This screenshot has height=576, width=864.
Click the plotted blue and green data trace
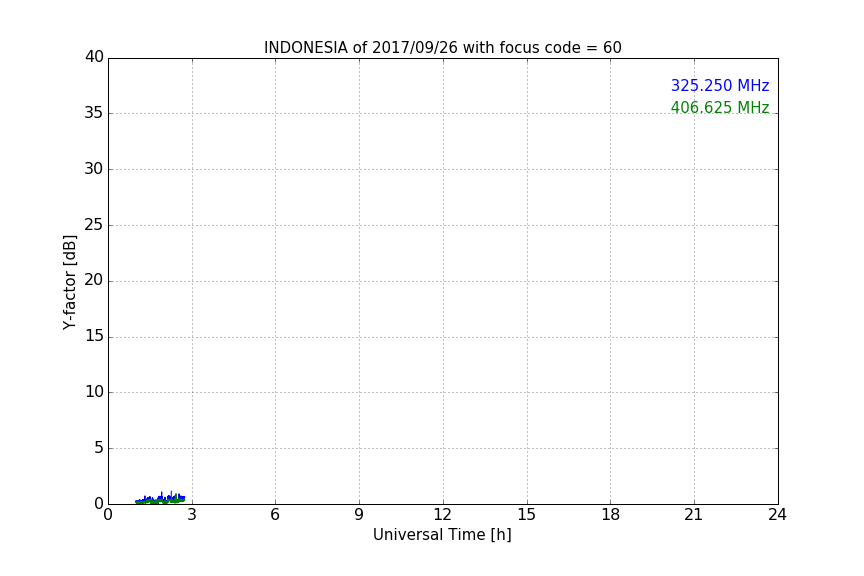(x=160, y=498)
